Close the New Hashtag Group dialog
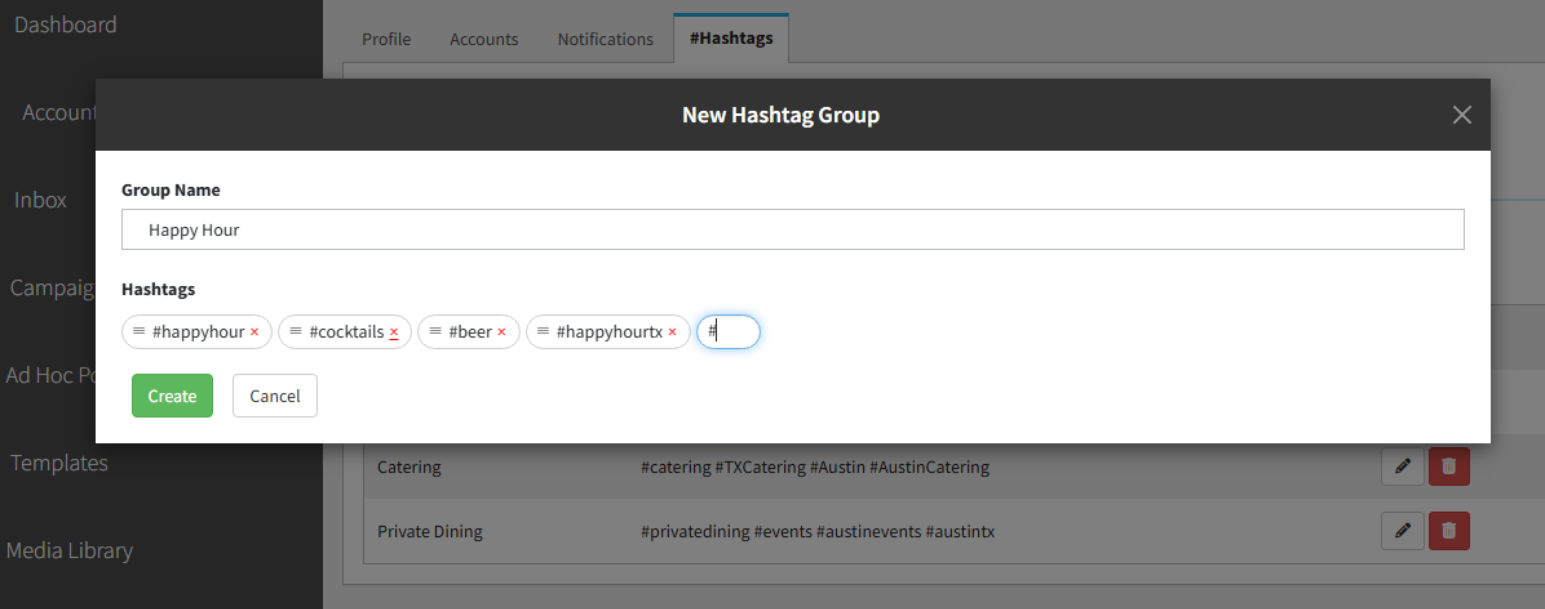The width and height of the screenshot is (1545, 609). pos(1462,115)
